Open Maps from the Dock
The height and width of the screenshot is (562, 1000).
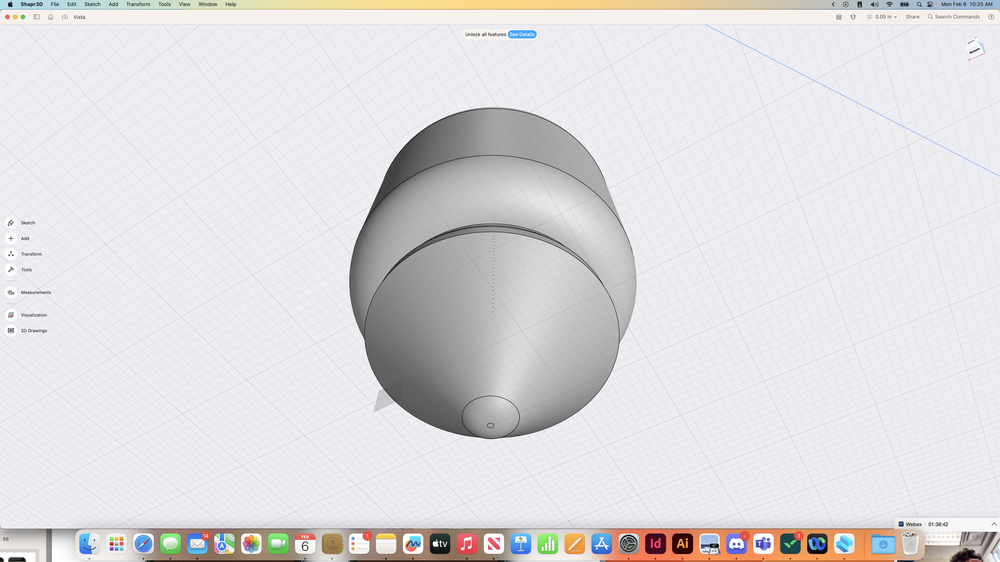click(x=224, y=544)
